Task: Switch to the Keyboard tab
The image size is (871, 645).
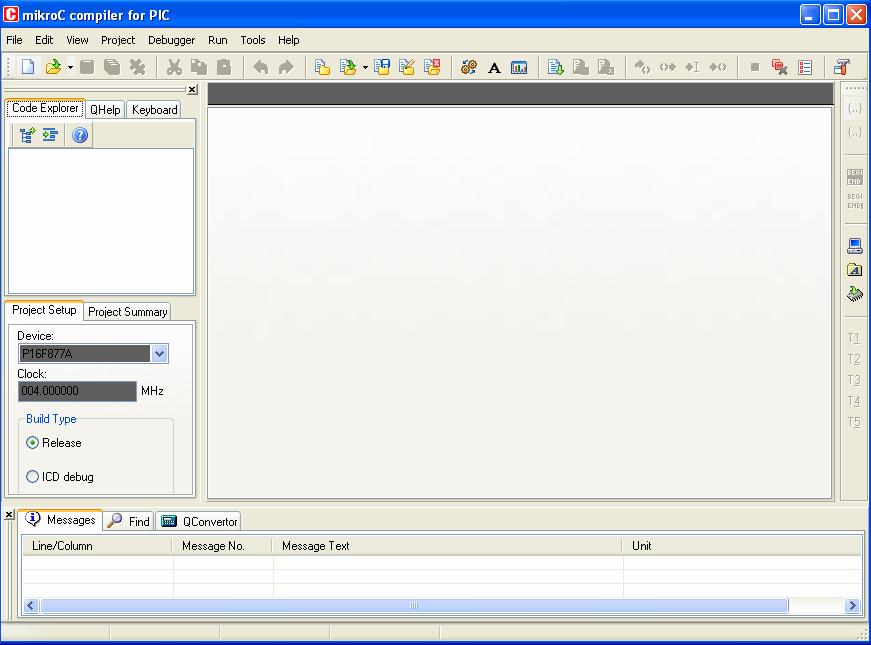Action: (154, 109)
